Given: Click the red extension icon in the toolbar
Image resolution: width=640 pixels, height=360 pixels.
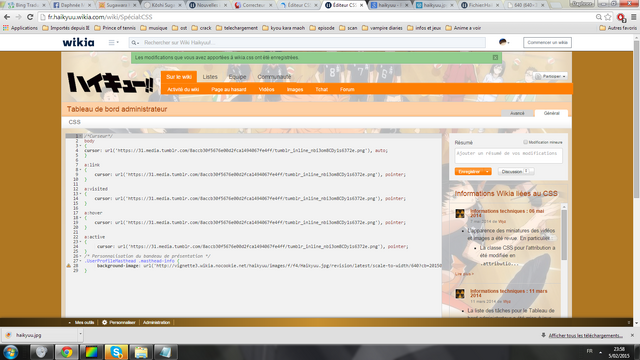Looking at the screenshot, I should 621,17.
